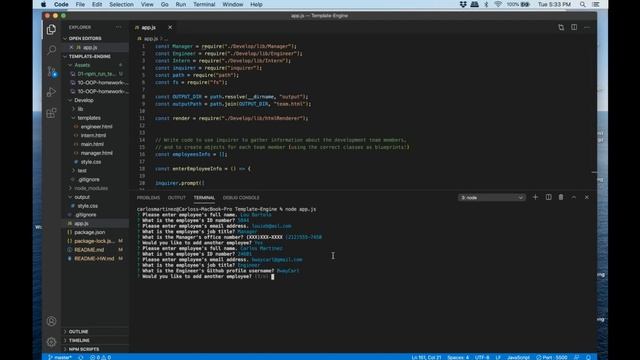The height and width of the screenshot is (360, 640).
Task: Close the terminal panel
Action: tap(587, 197)
